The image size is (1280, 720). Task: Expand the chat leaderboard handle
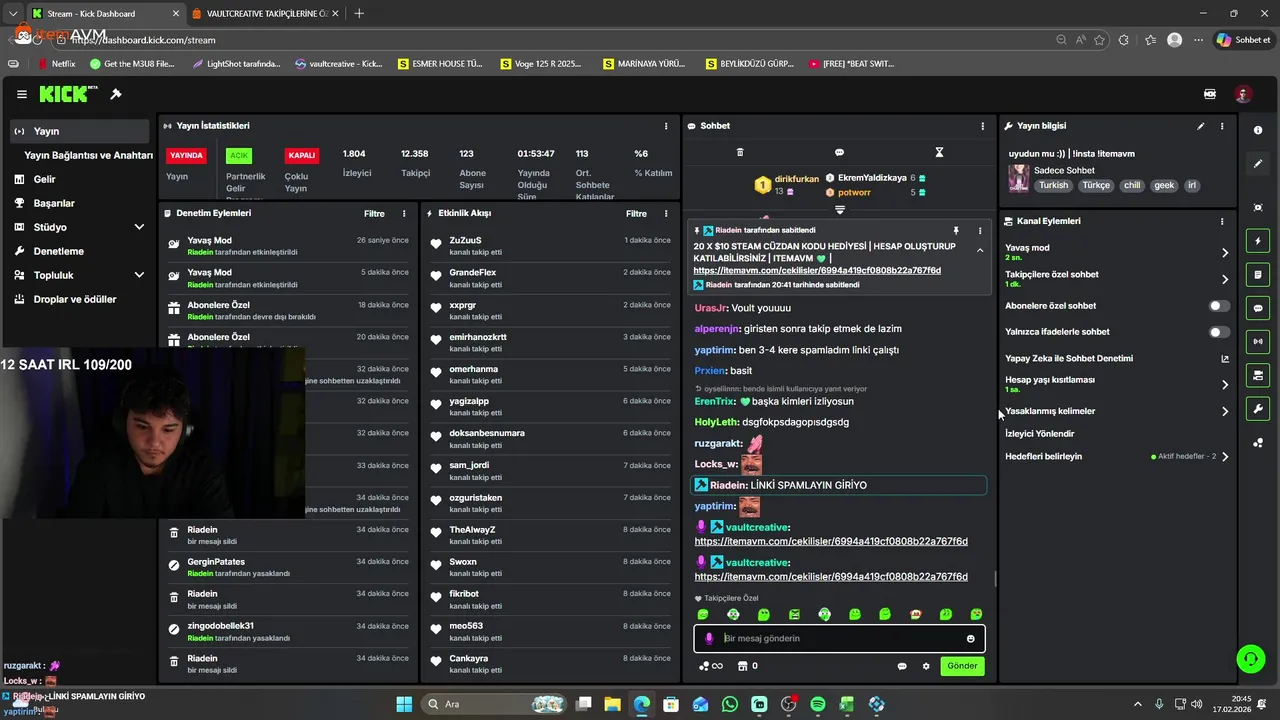click(840, 210)
